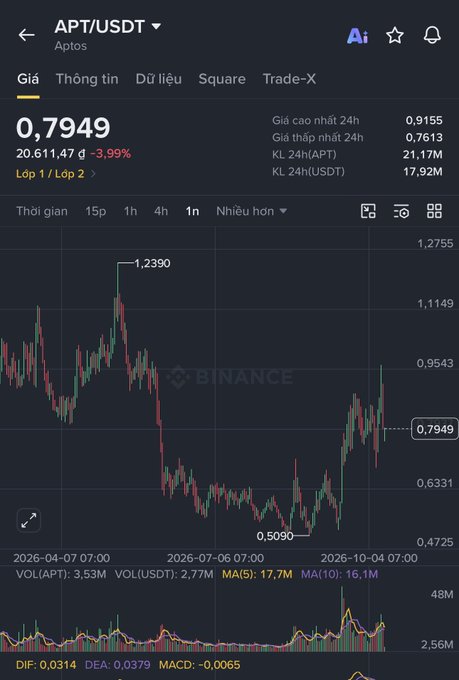Tap the MA(10): 16,1M indicator label

(339, 574)
